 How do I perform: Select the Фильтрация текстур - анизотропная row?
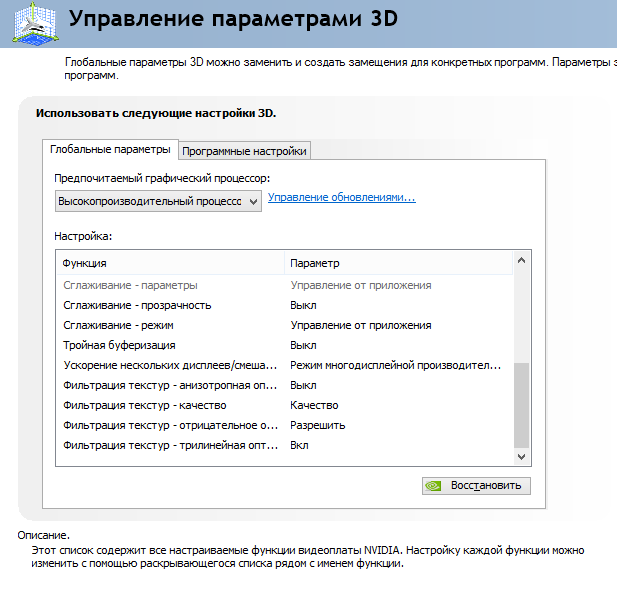coord(285,385)
